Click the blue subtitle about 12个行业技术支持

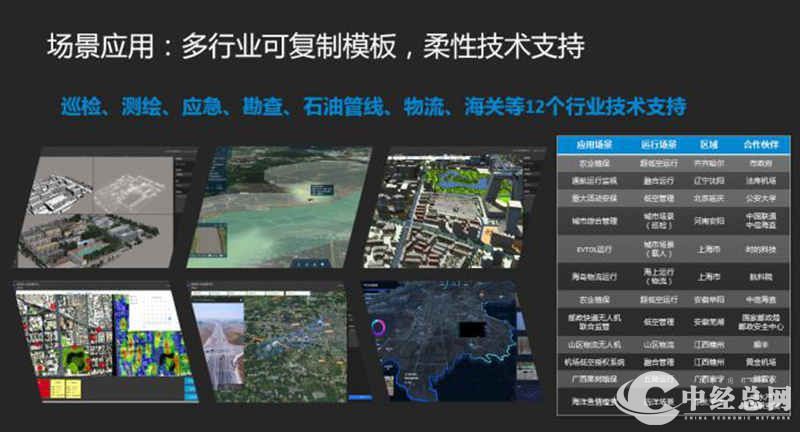tap(372, 106)
